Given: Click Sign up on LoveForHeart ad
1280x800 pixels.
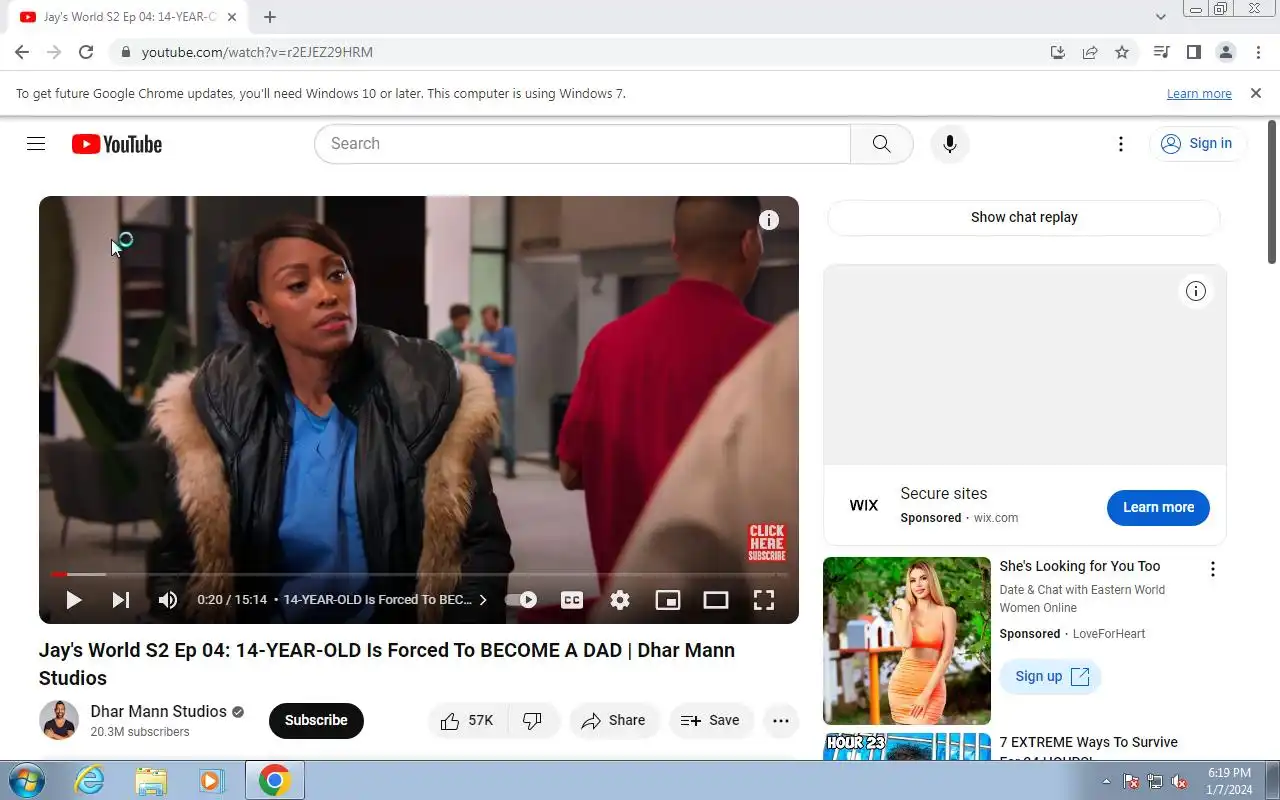Looking at the screenshot, I should tap(1050, 676).
